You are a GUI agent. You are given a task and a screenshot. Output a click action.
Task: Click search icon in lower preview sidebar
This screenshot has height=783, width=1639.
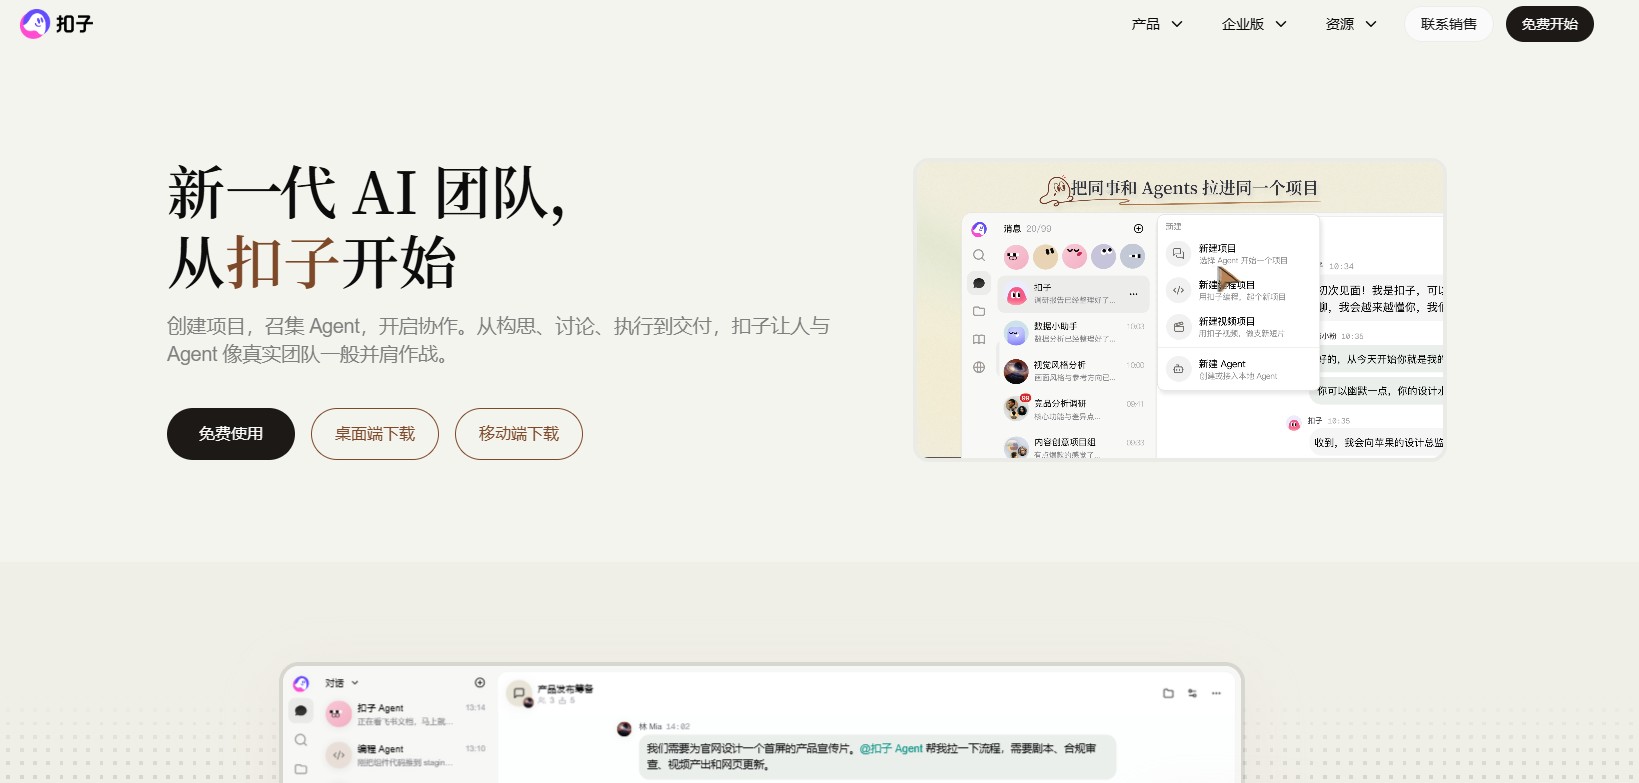click(300, 740)
